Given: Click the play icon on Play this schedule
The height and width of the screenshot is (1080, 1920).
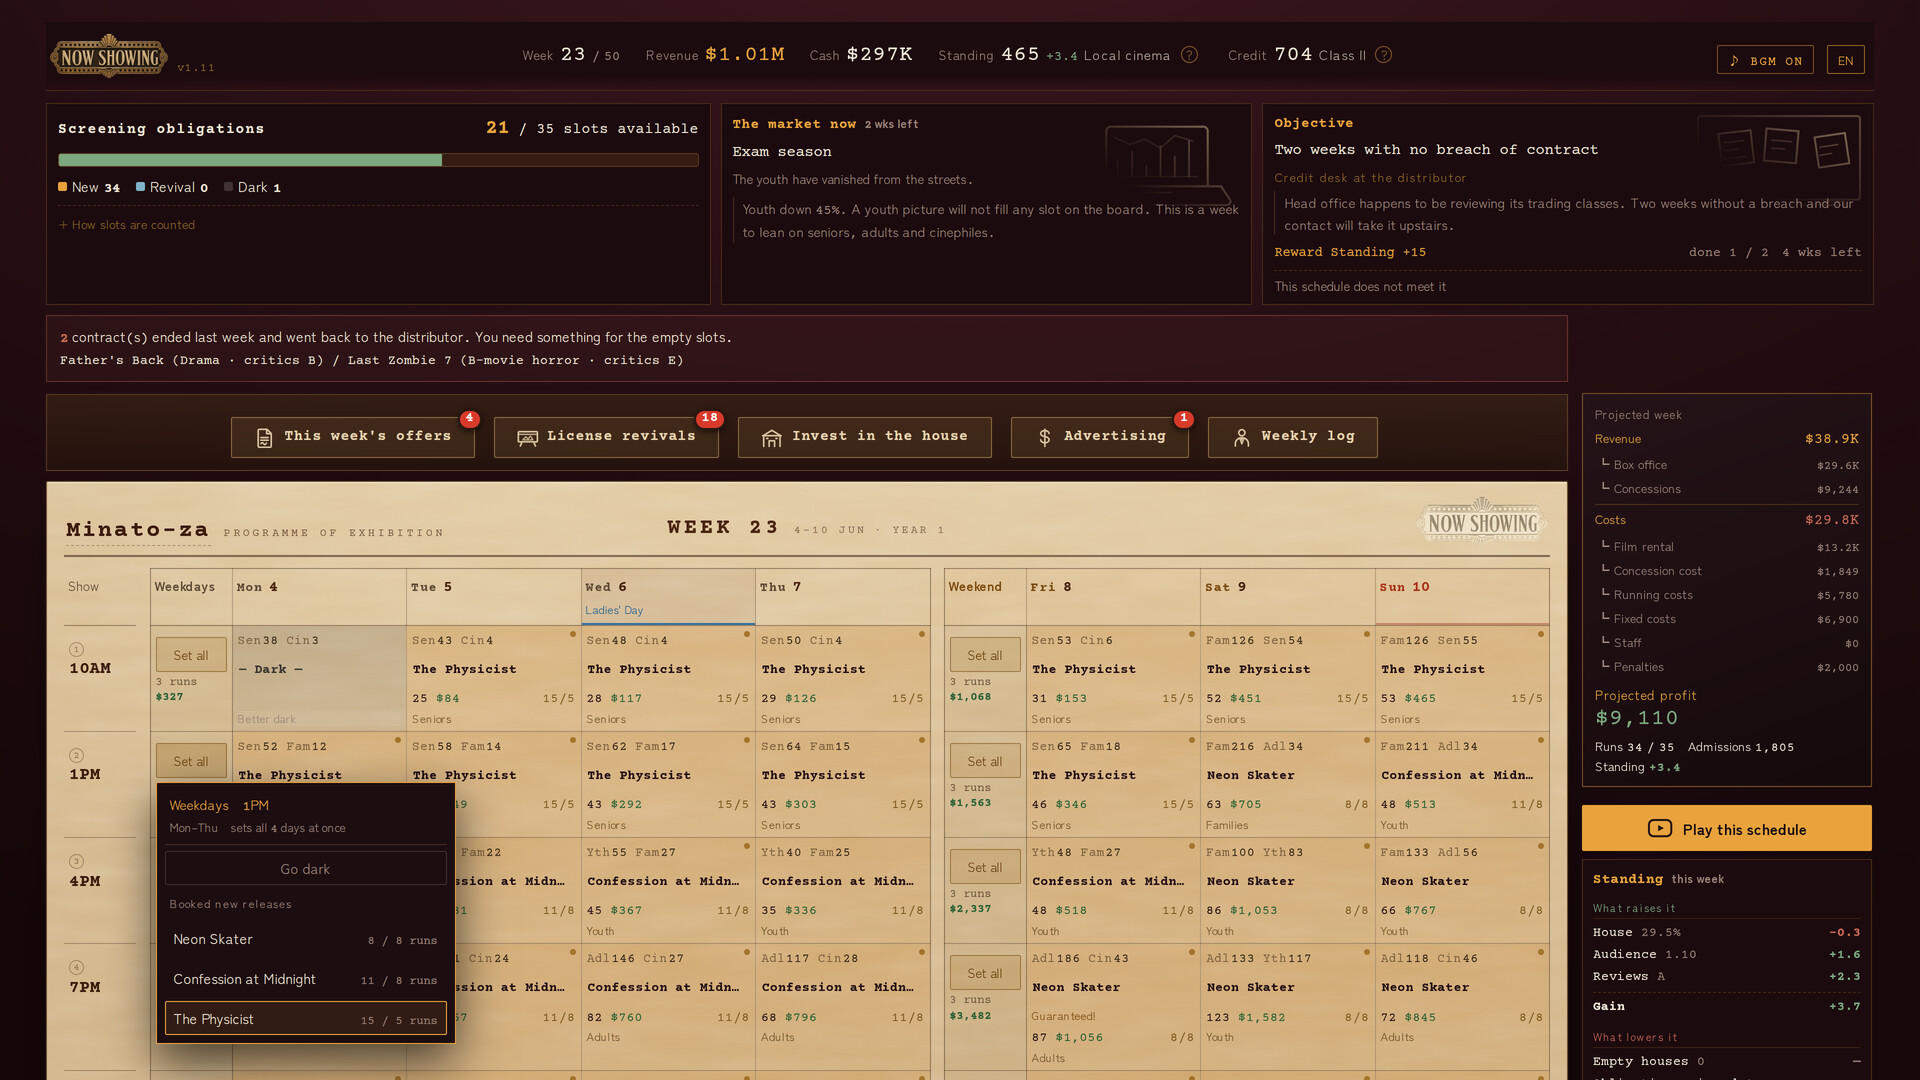Looking at the screenshot, I should [x=1659, y=828].
